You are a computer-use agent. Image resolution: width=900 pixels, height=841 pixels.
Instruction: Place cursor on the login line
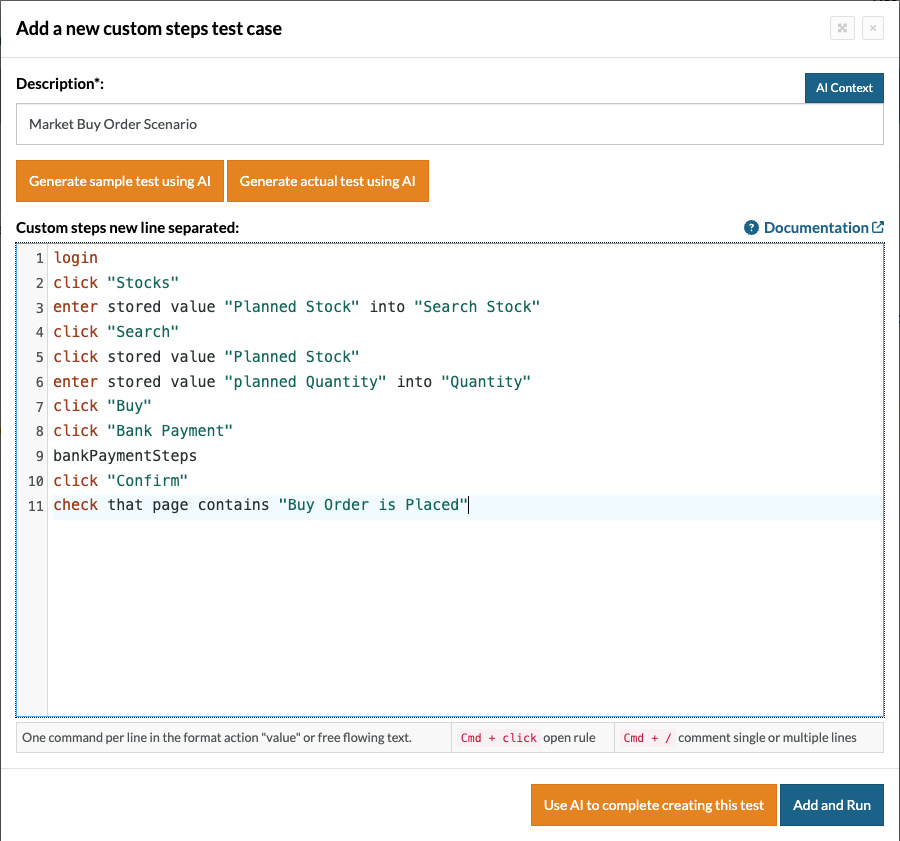[76, 258]
